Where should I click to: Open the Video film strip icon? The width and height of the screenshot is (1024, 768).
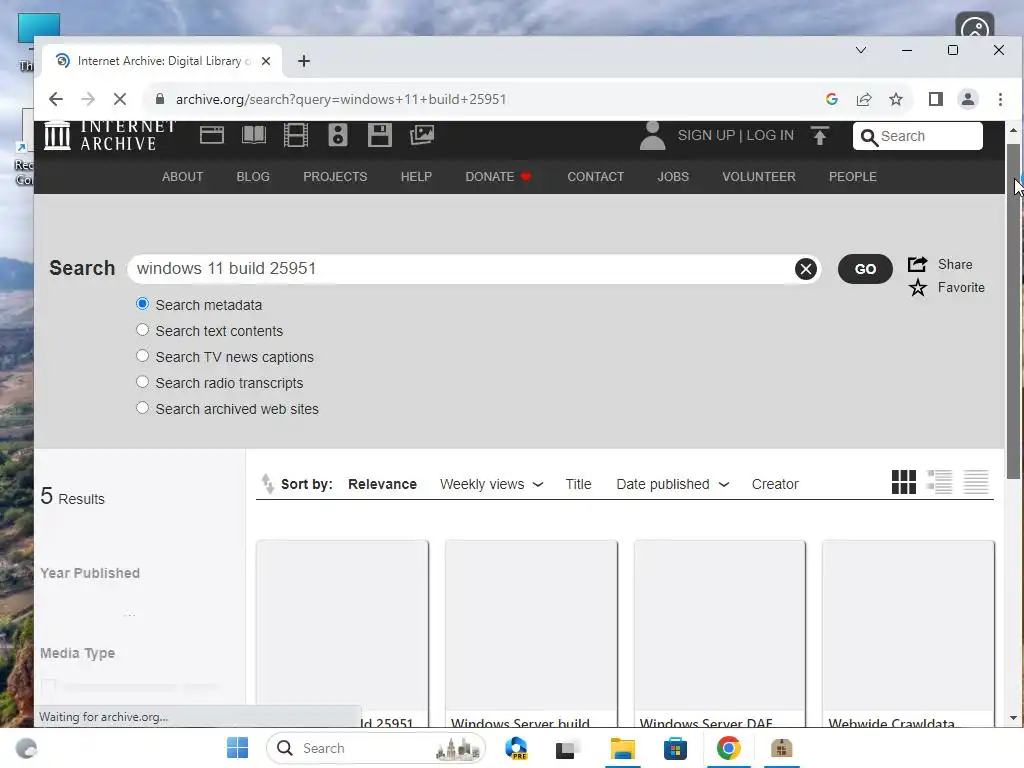296,135
